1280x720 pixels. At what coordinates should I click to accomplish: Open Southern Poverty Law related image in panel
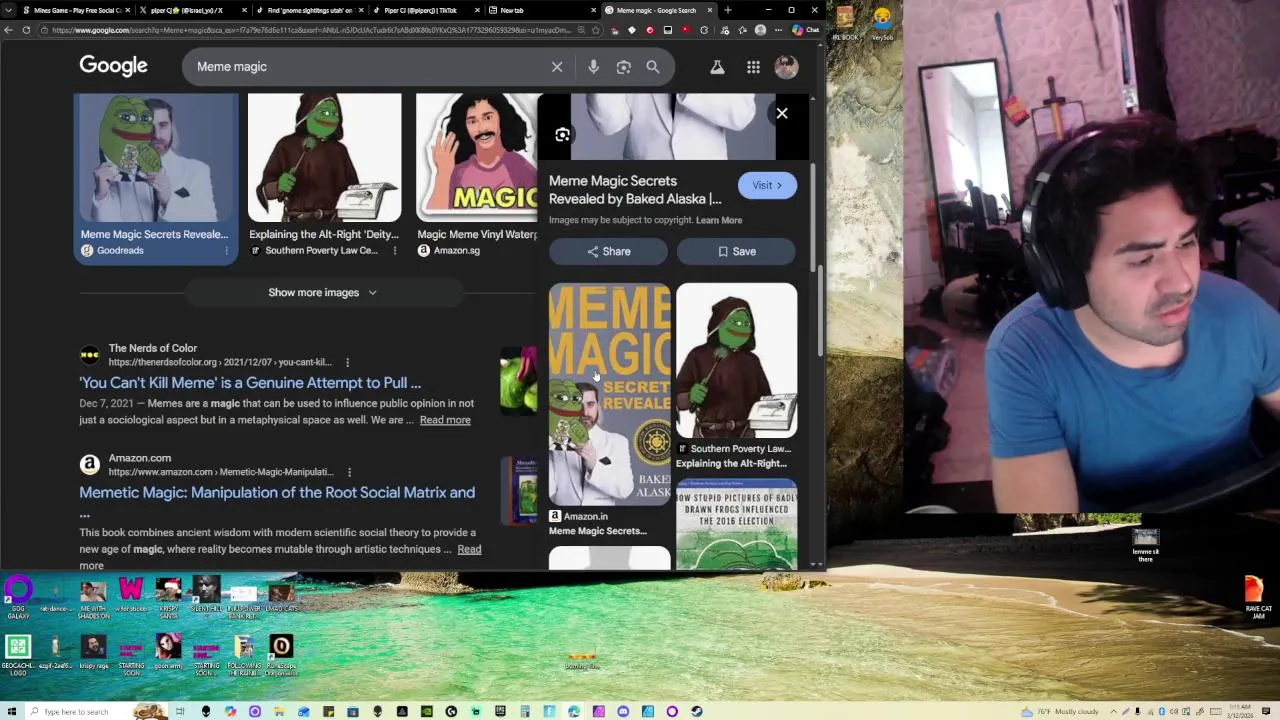(736, 360)
